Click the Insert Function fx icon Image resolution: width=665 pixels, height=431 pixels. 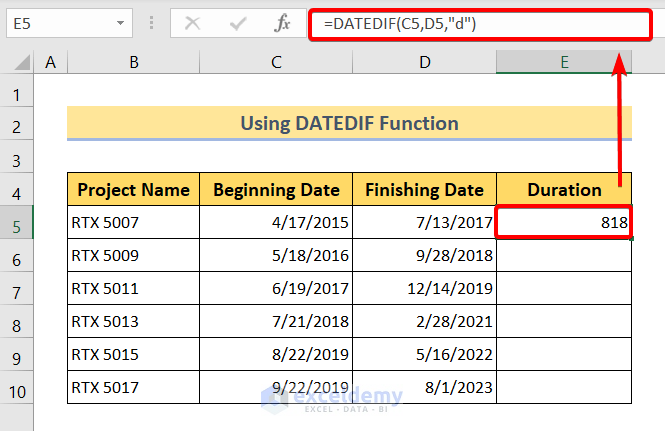coord(283,22)
